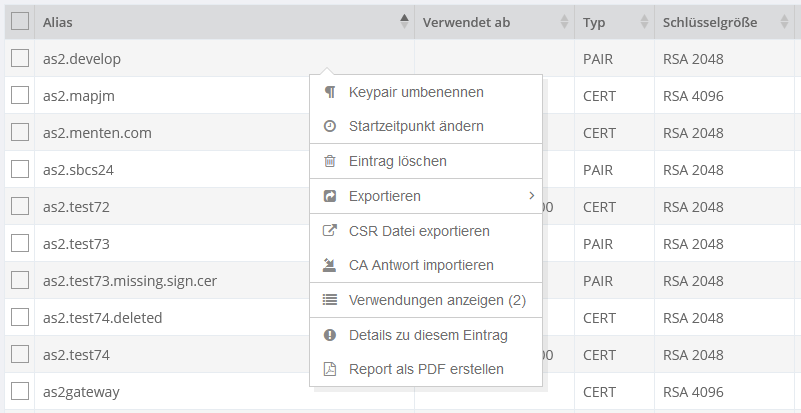801x413 pixels.
Task: Tick the checkbox for as2.develop
Action: pyautogui.click(x=20, y=59)
